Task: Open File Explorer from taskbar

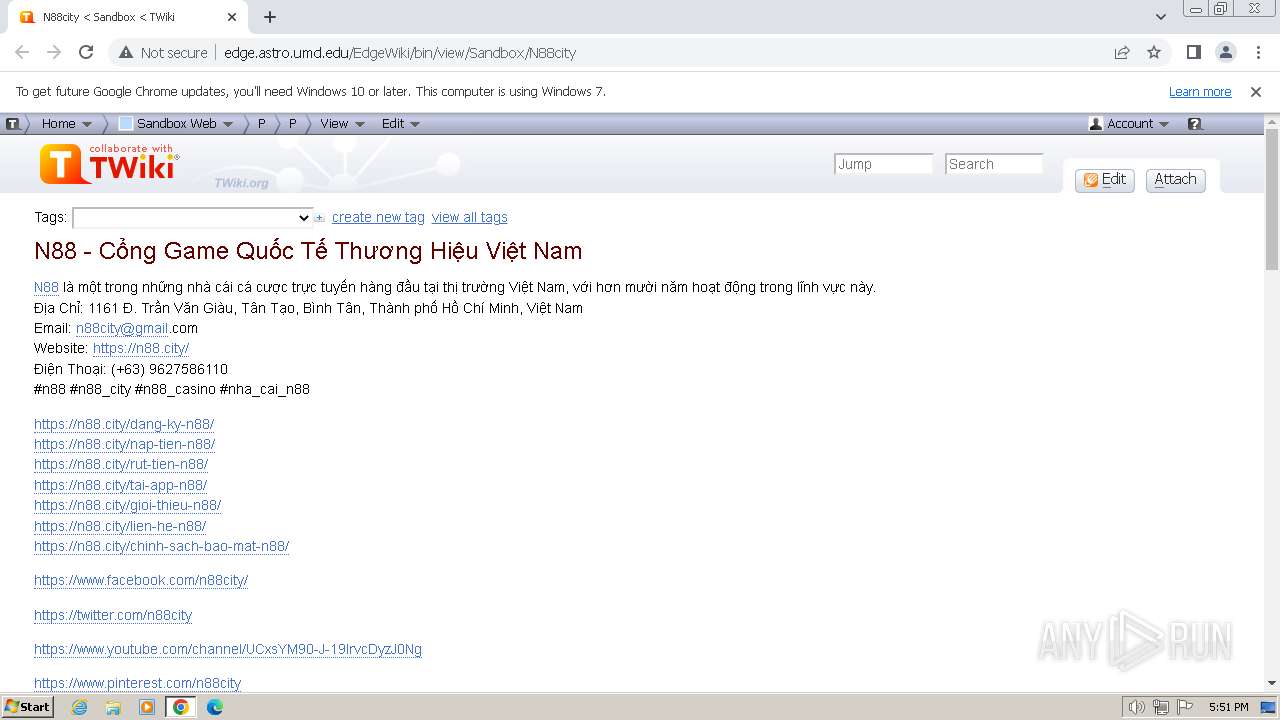Action: pyautogui.click(x=113, y=707)
